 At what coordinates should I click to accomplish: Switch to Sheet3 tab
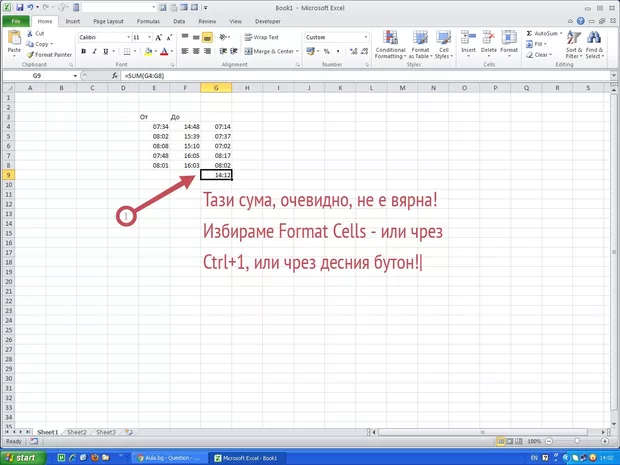click(106, 432)
